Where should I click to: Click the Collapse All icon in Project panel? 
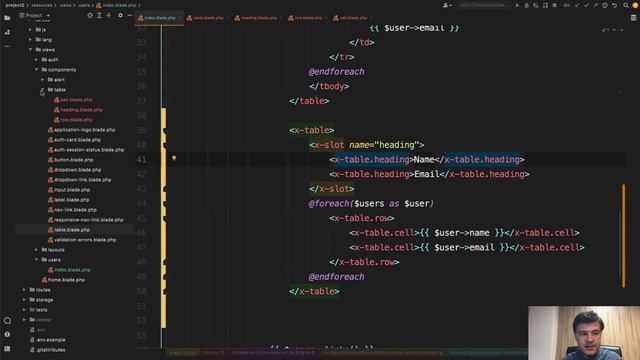109,16
